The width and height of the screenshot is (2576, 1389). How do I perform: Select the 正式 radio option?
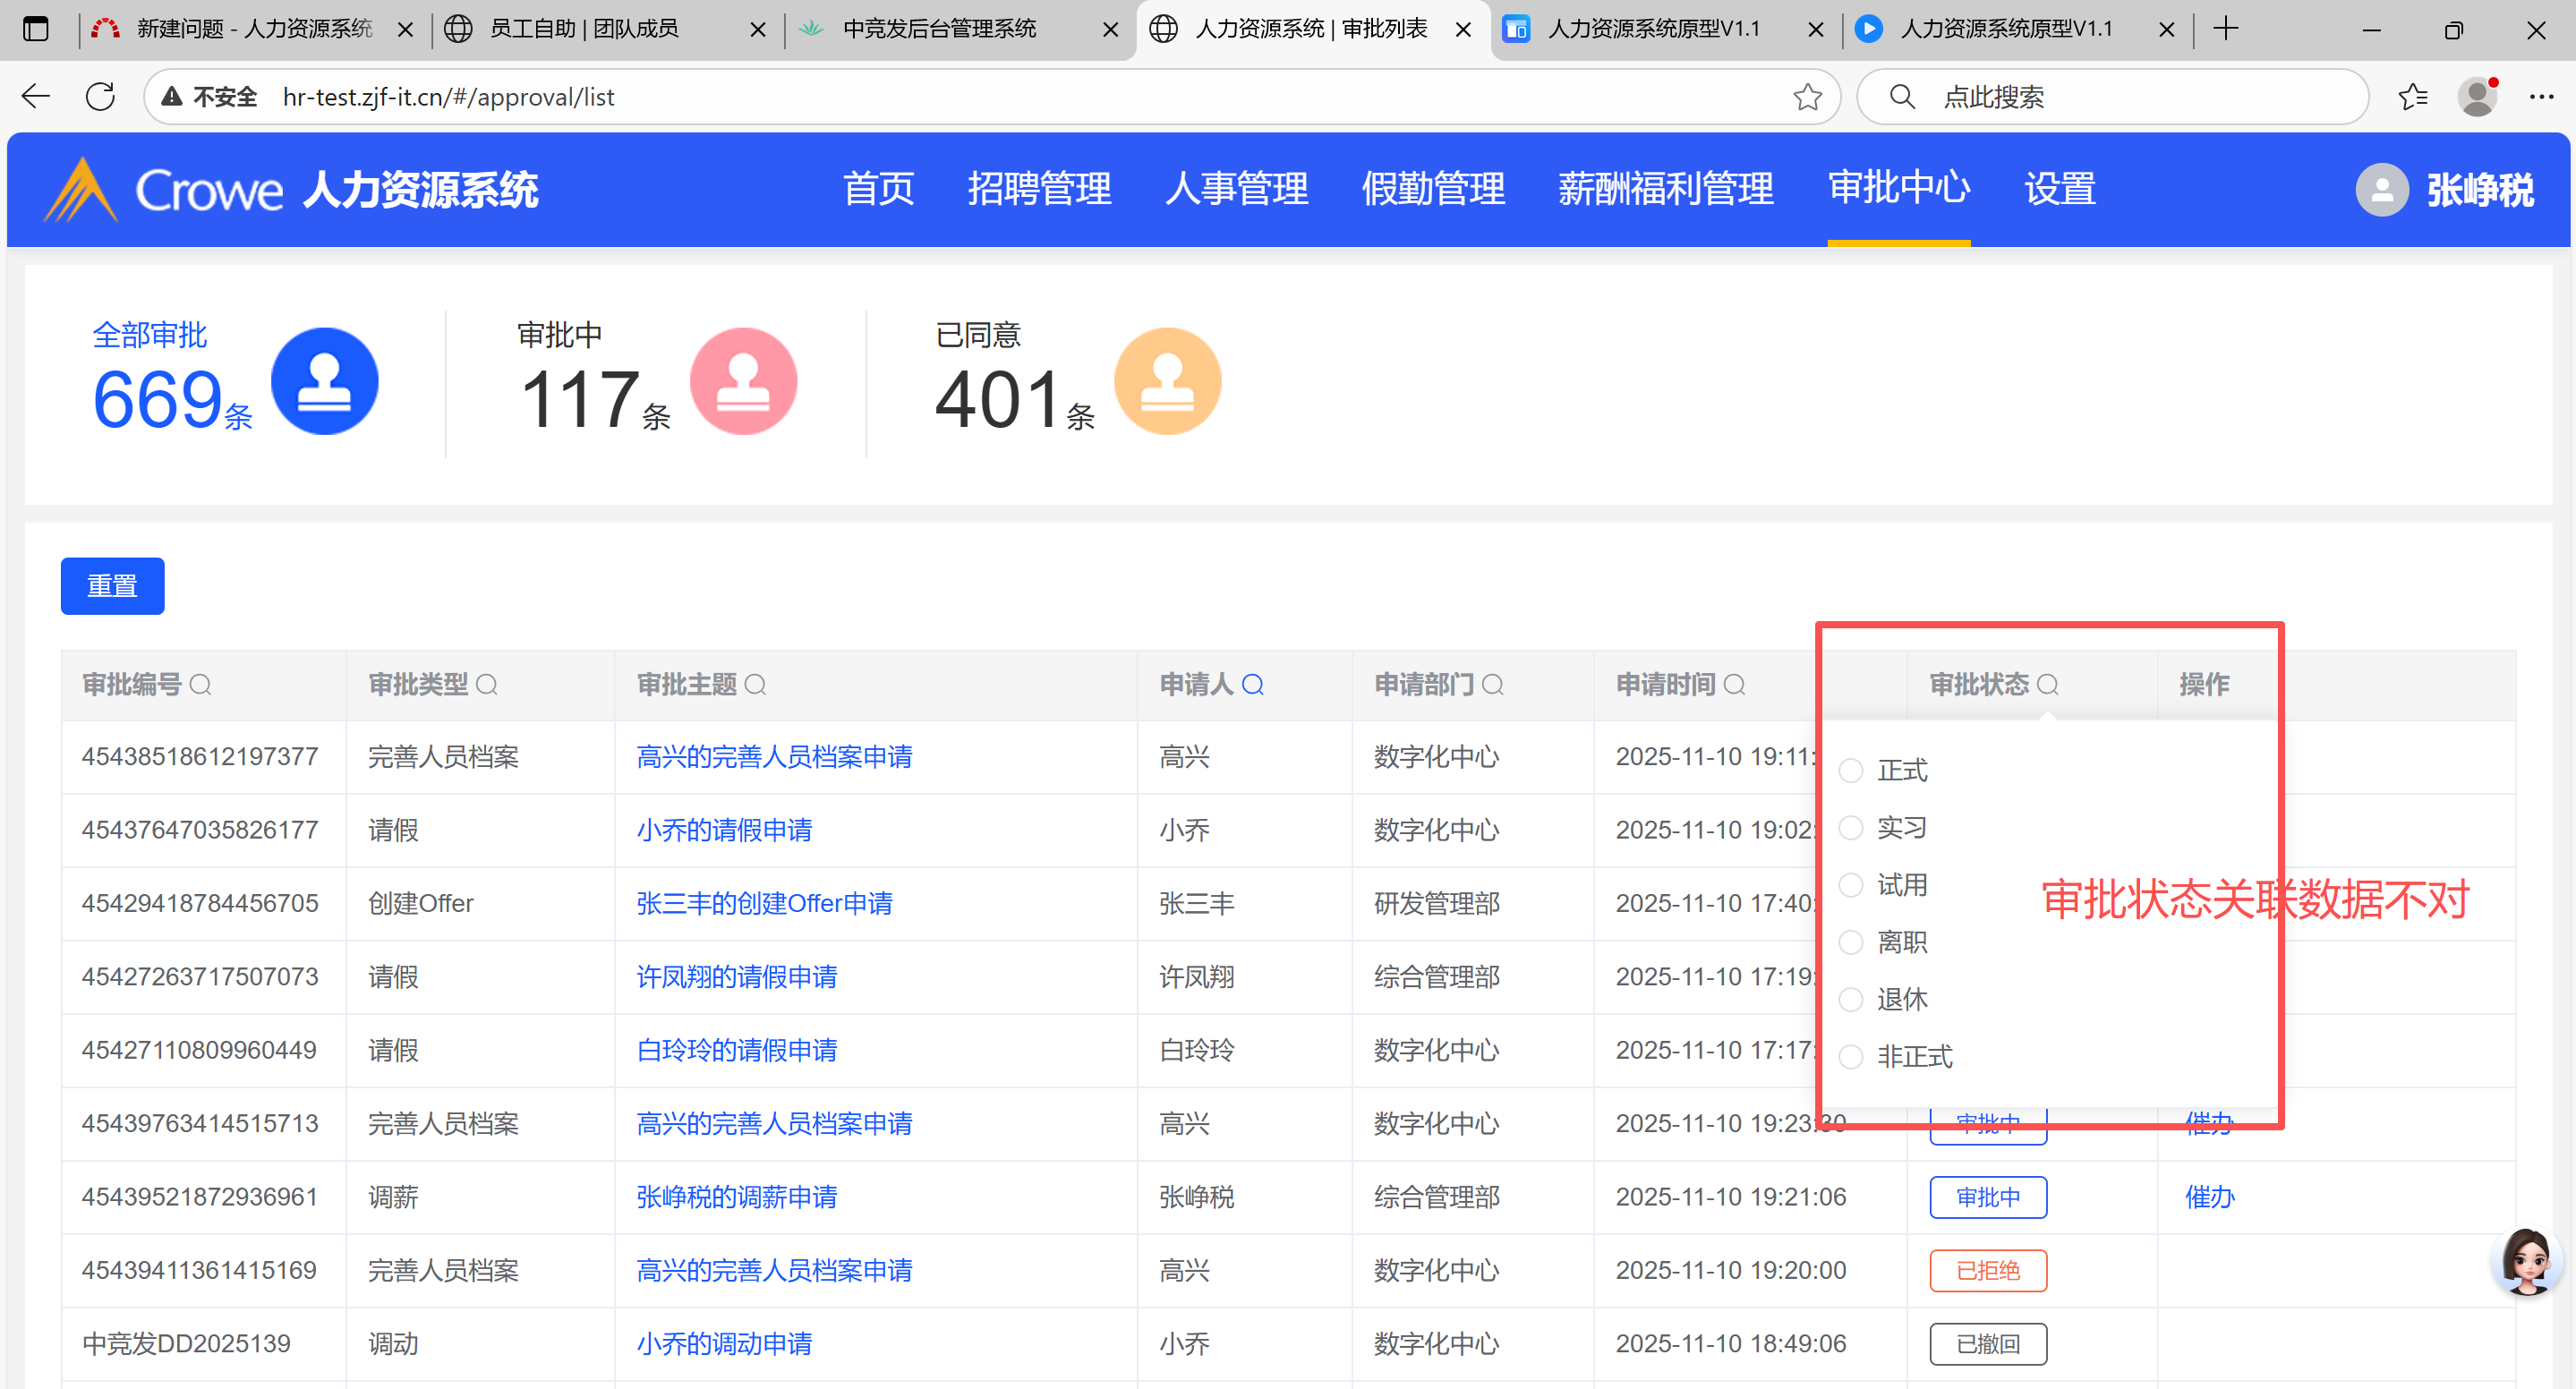1851,770
